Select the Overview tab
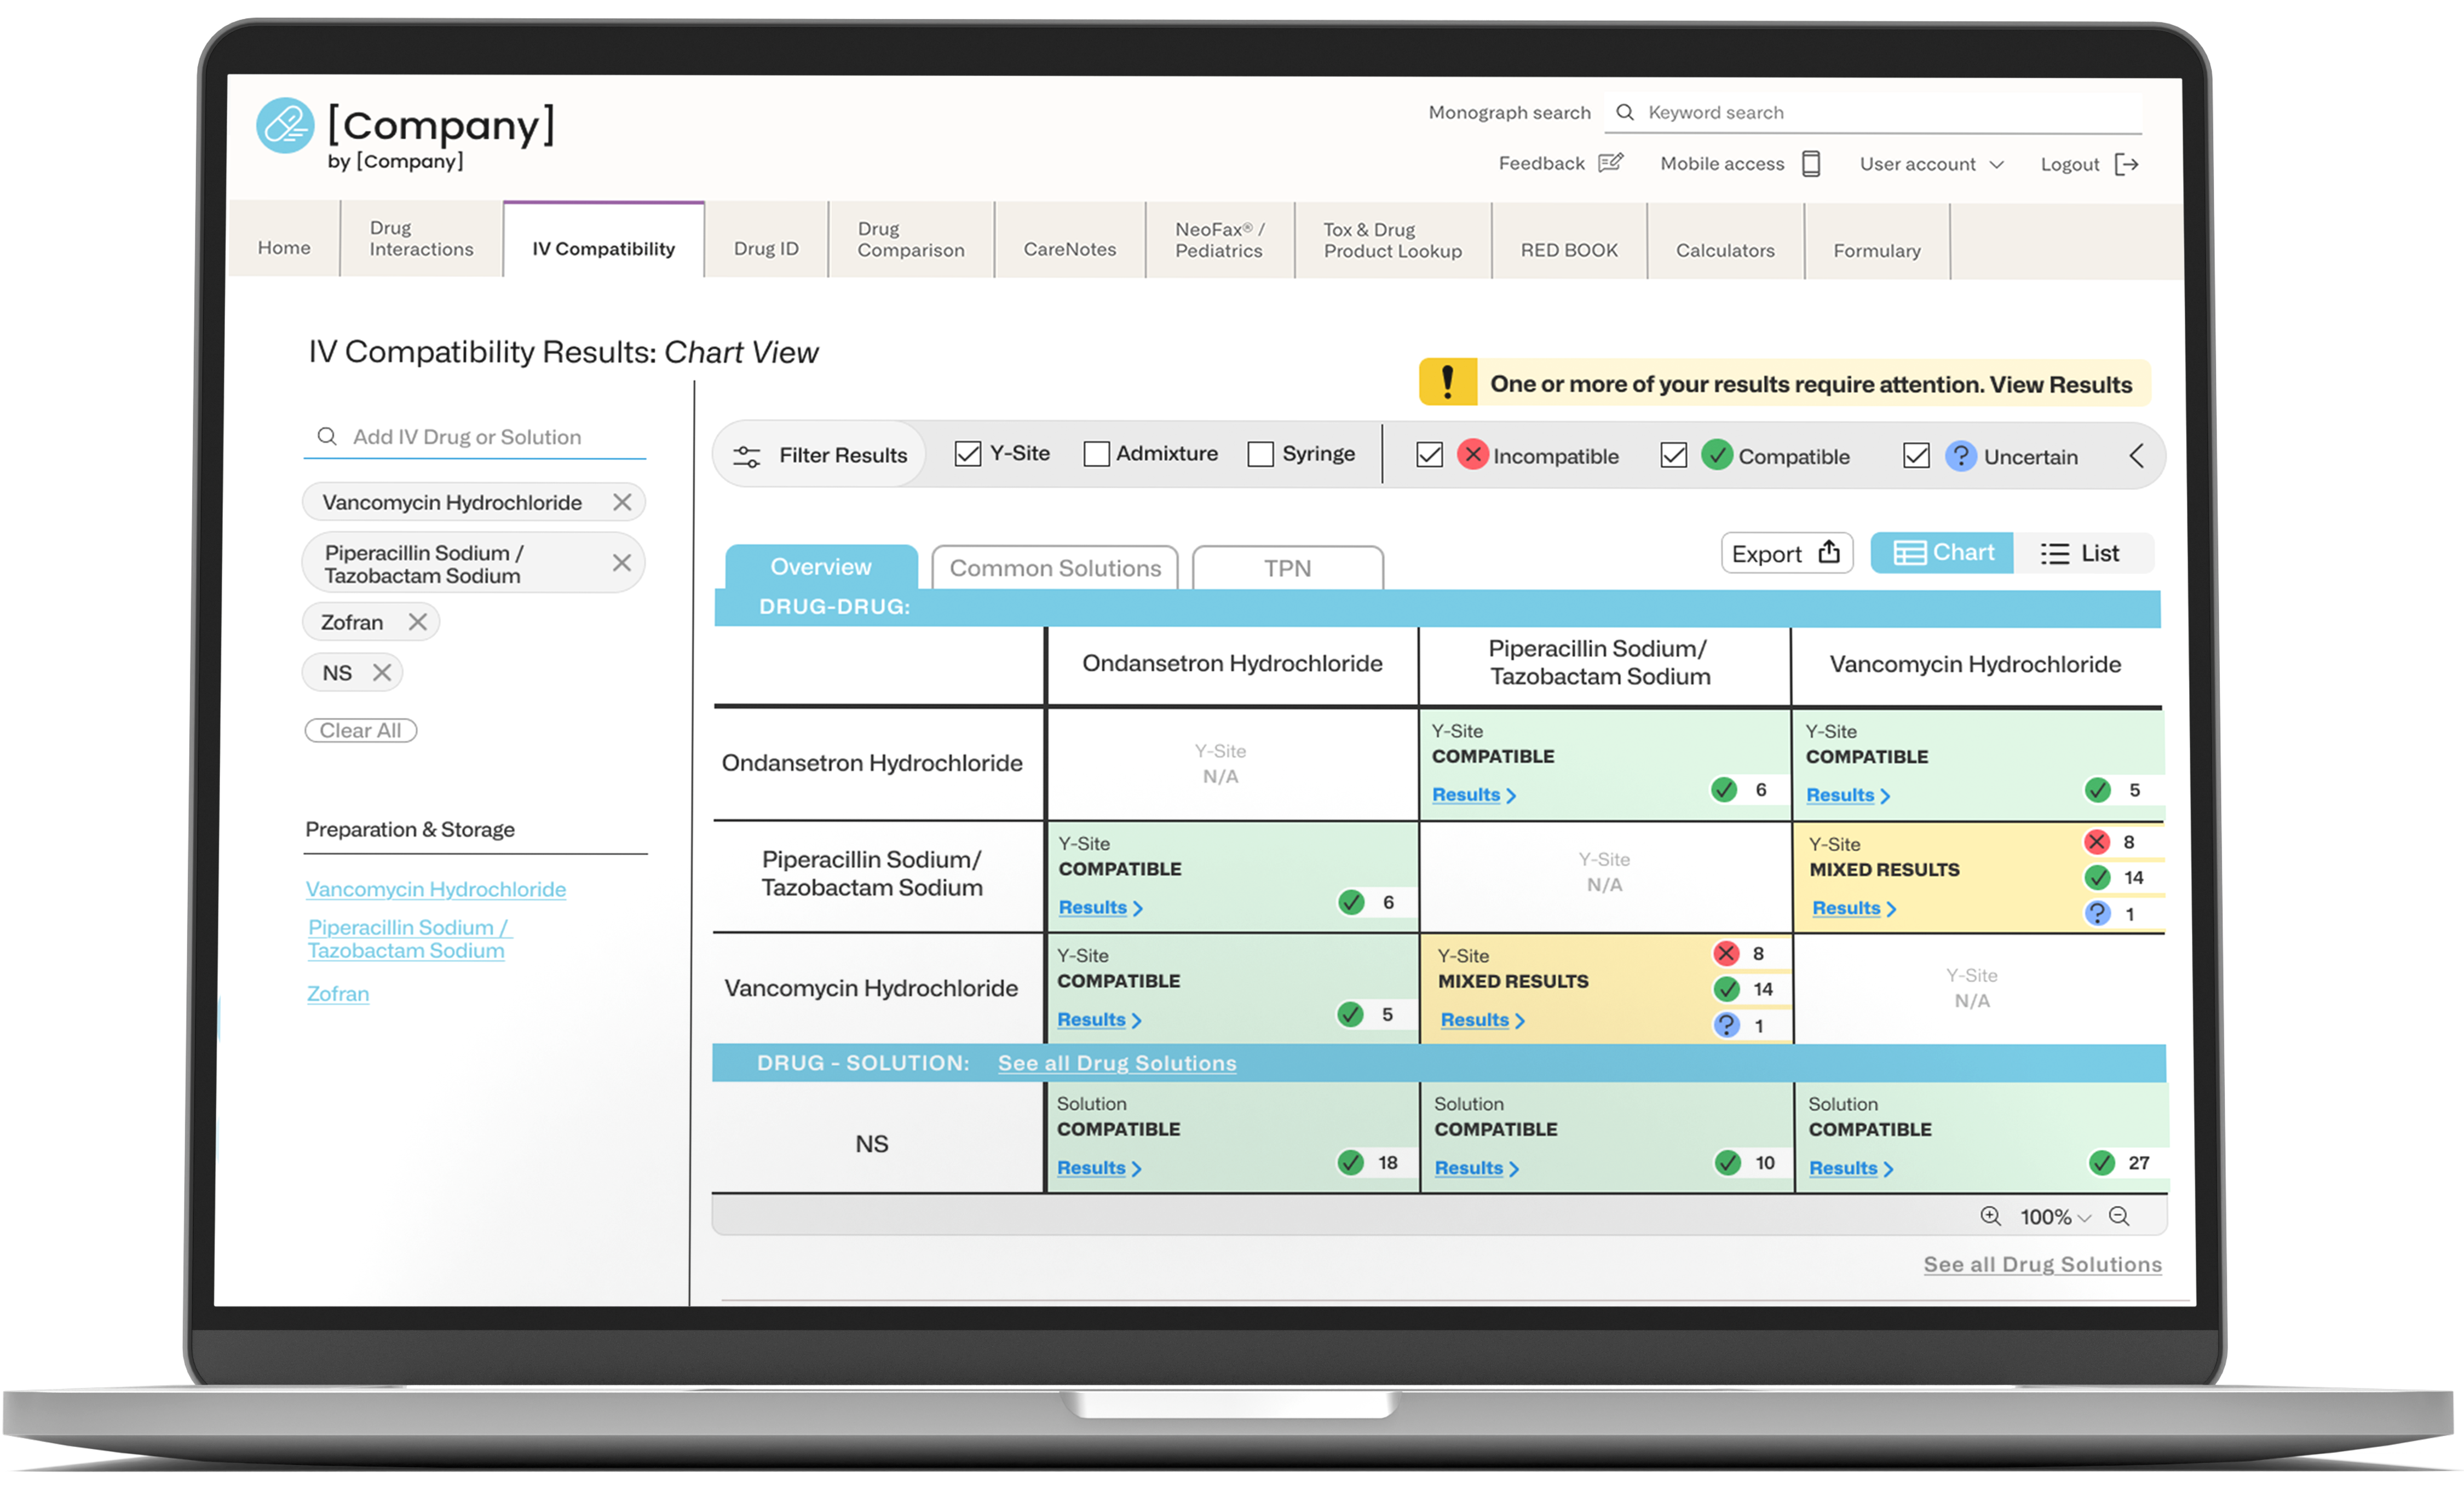The width and height of the screenshot is (2464, 1504). click(x=821, y=566)
